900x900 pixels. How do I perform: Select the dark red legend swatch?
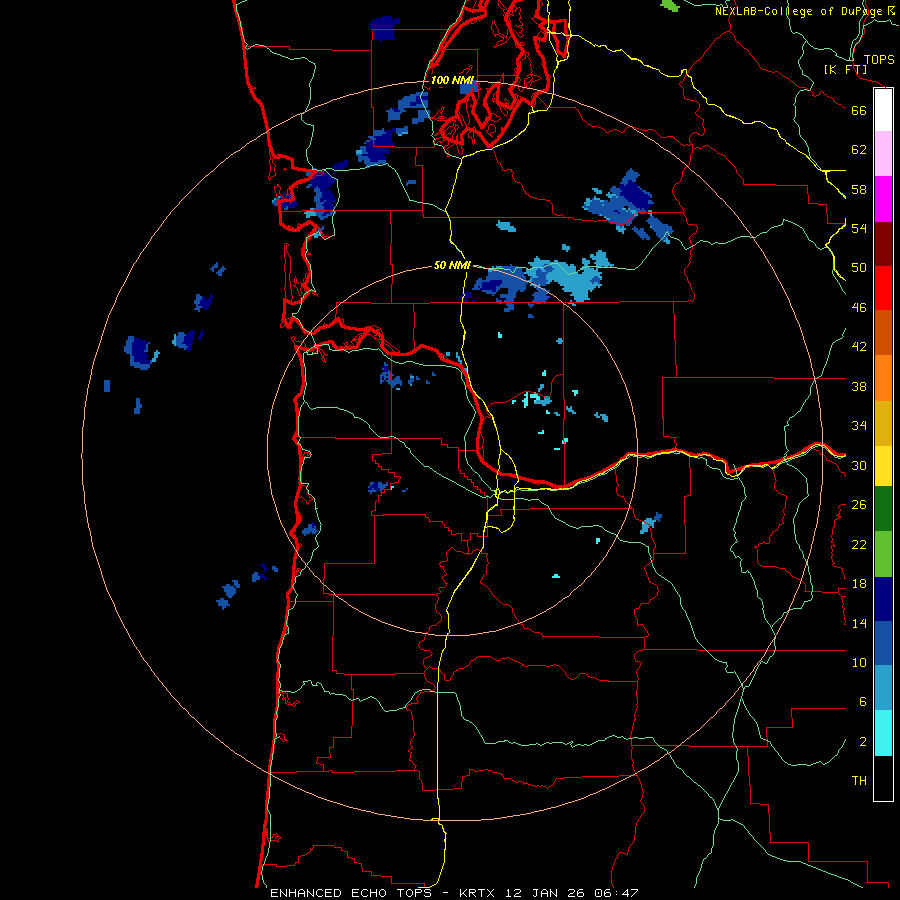[883, 244]
